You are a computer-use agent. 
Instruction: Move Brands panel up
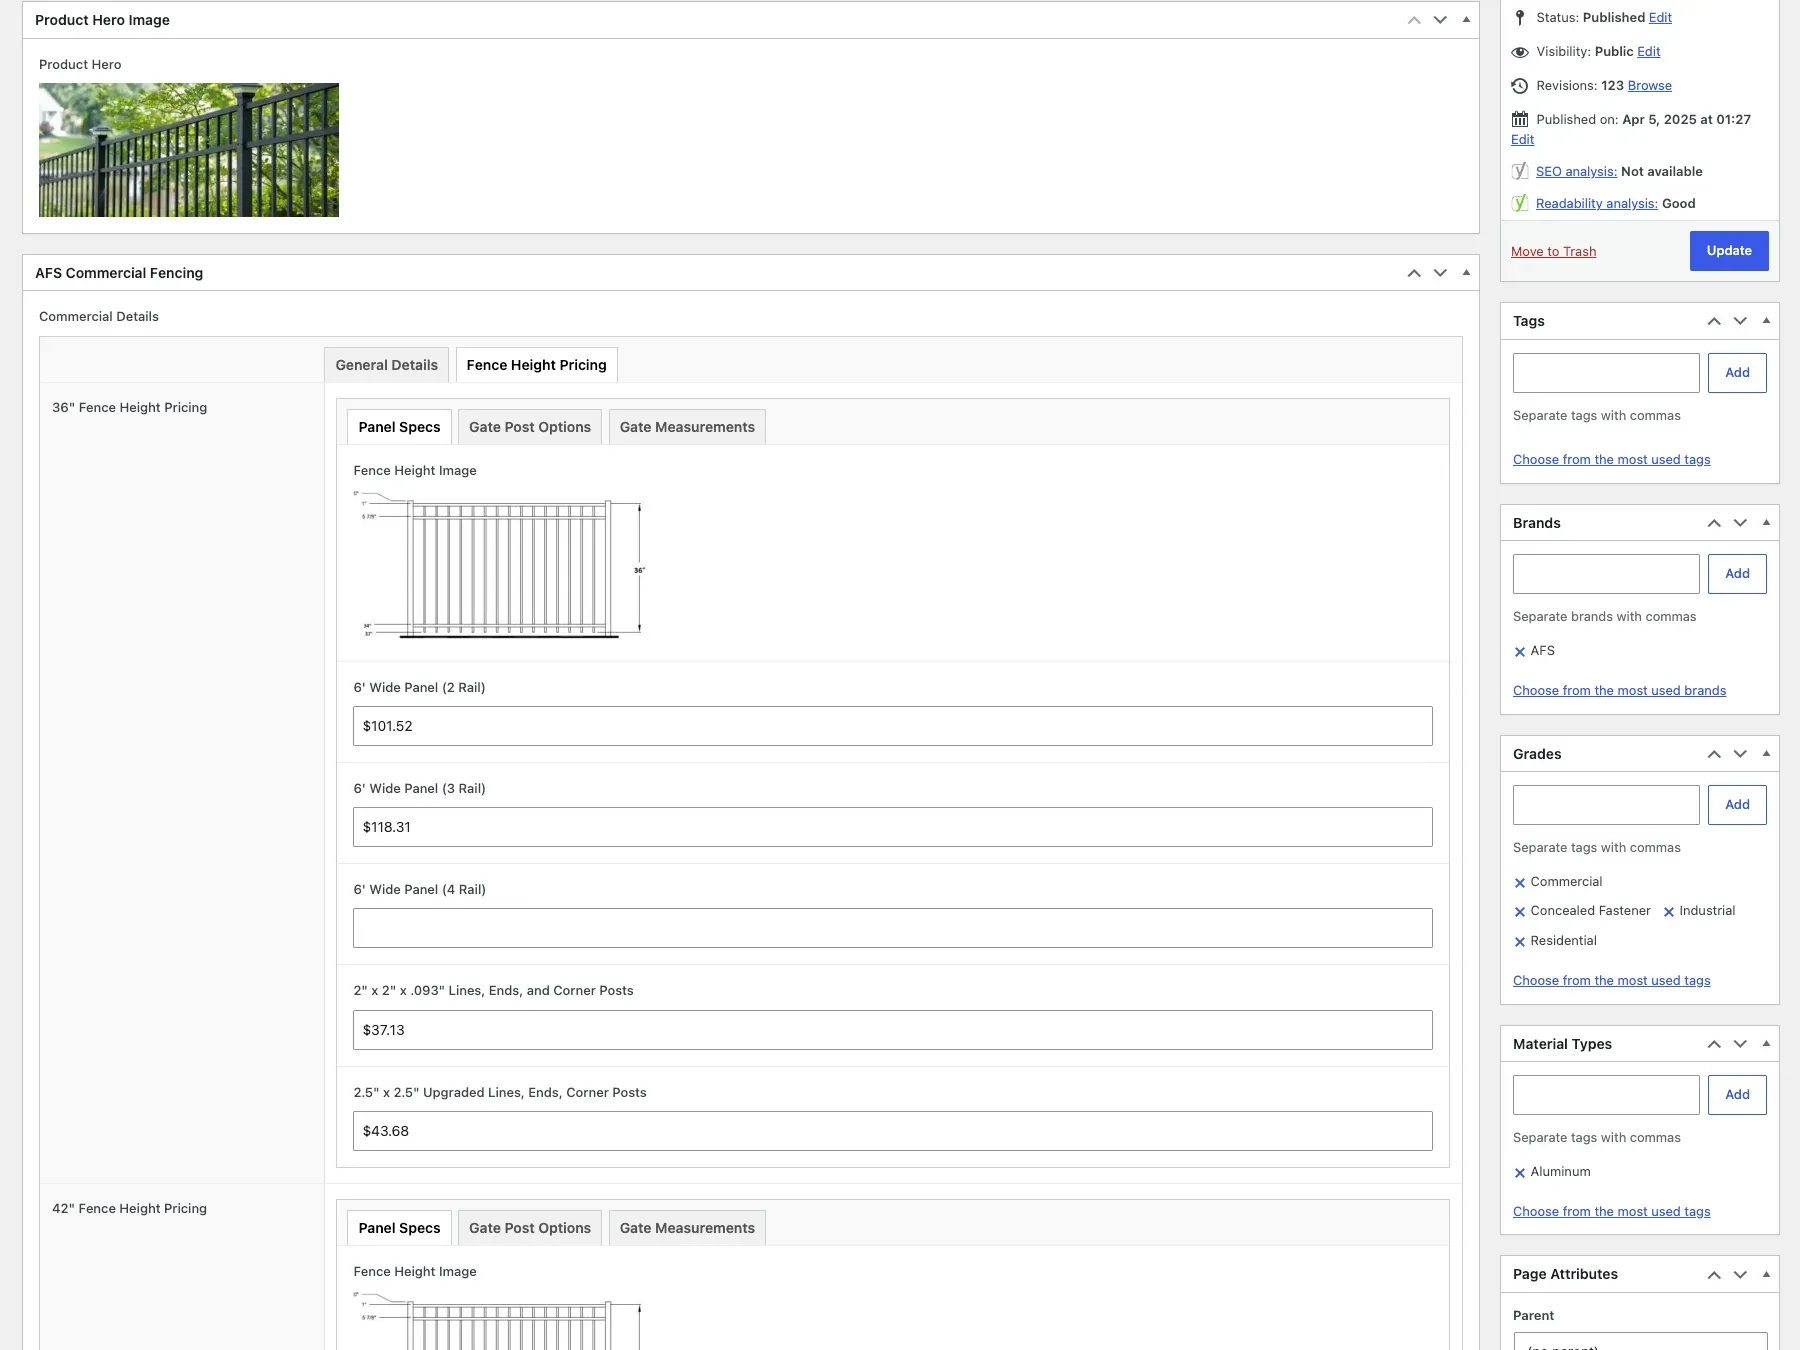coord(1714,523)
